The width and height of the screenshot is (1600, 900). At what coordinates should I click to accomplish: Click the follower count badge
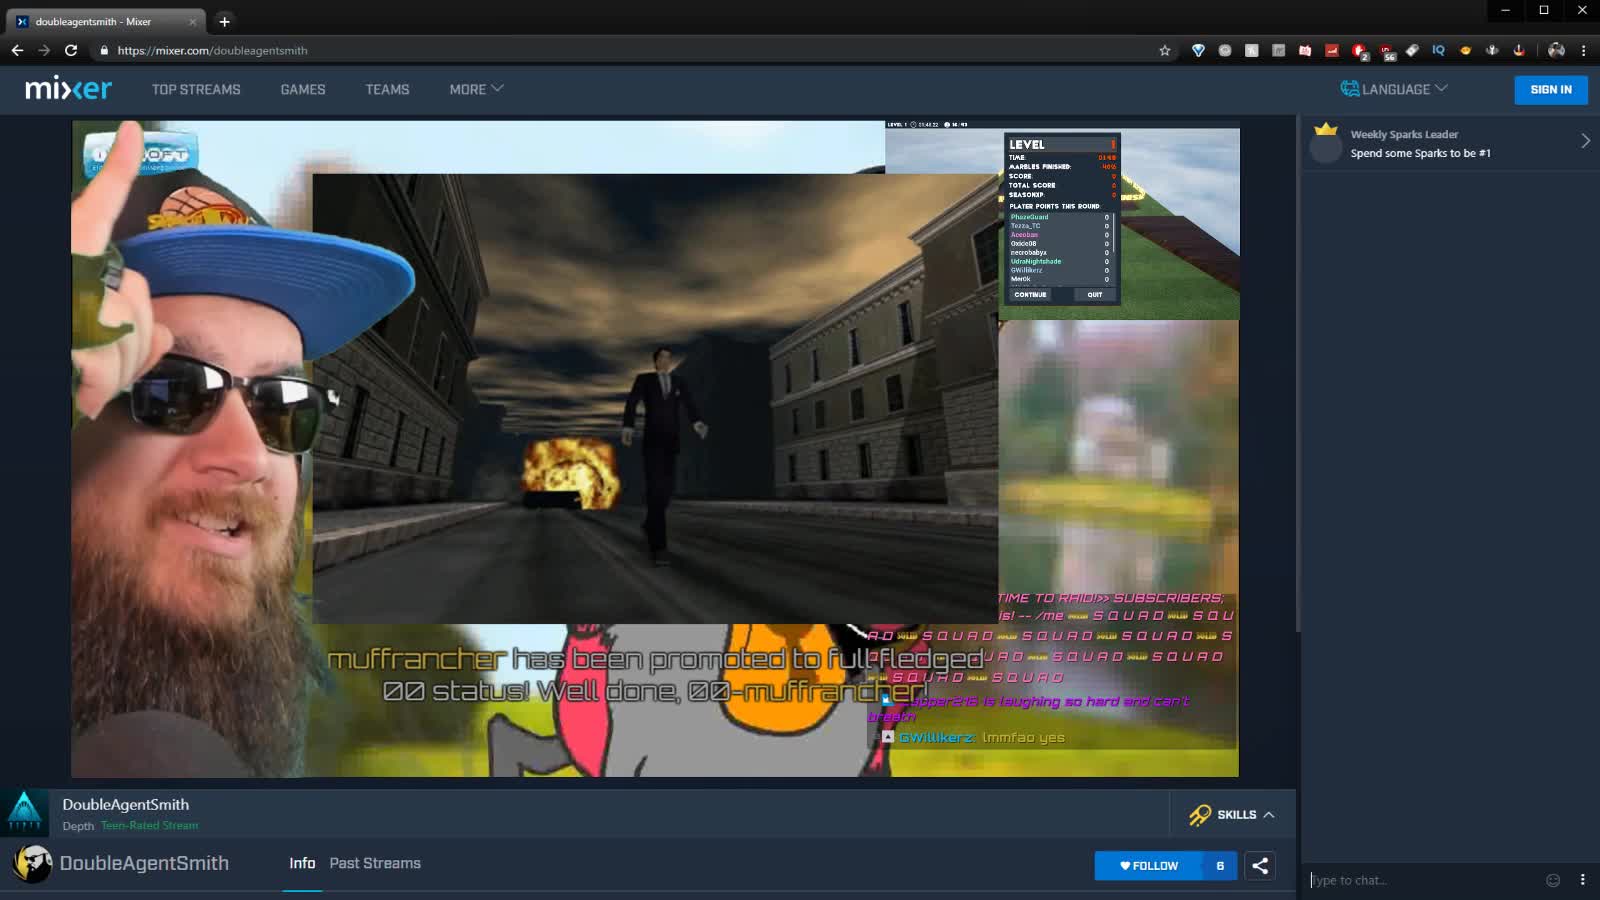coord(1220,866)
